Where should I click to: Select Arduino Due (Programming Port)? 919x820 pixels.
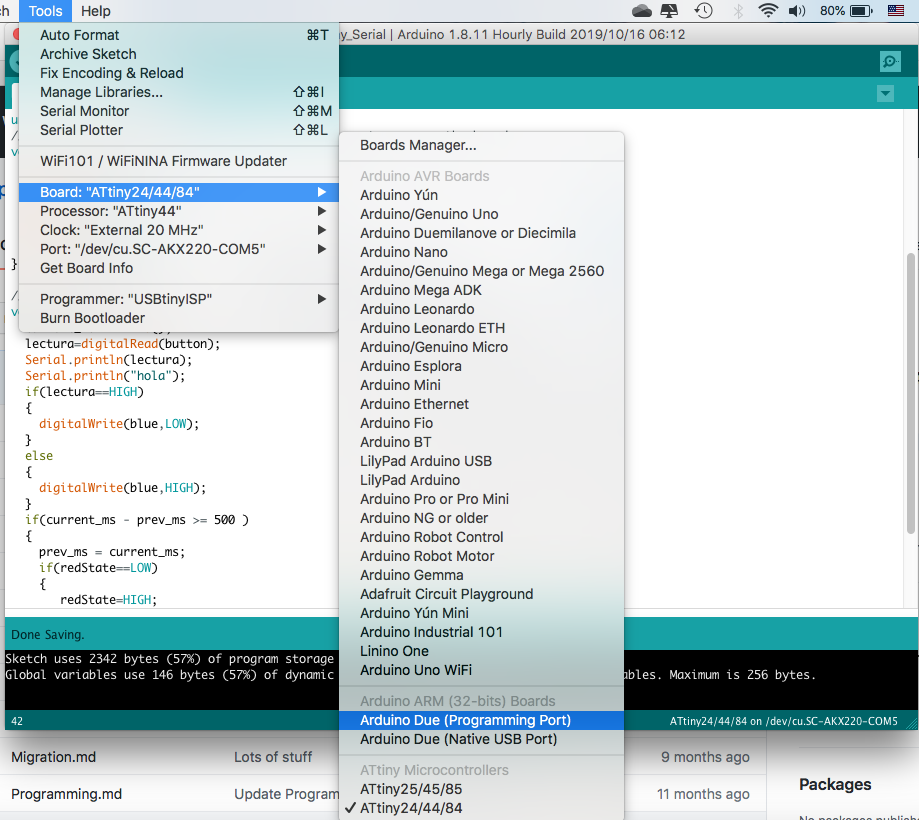(x=481, y=720)
